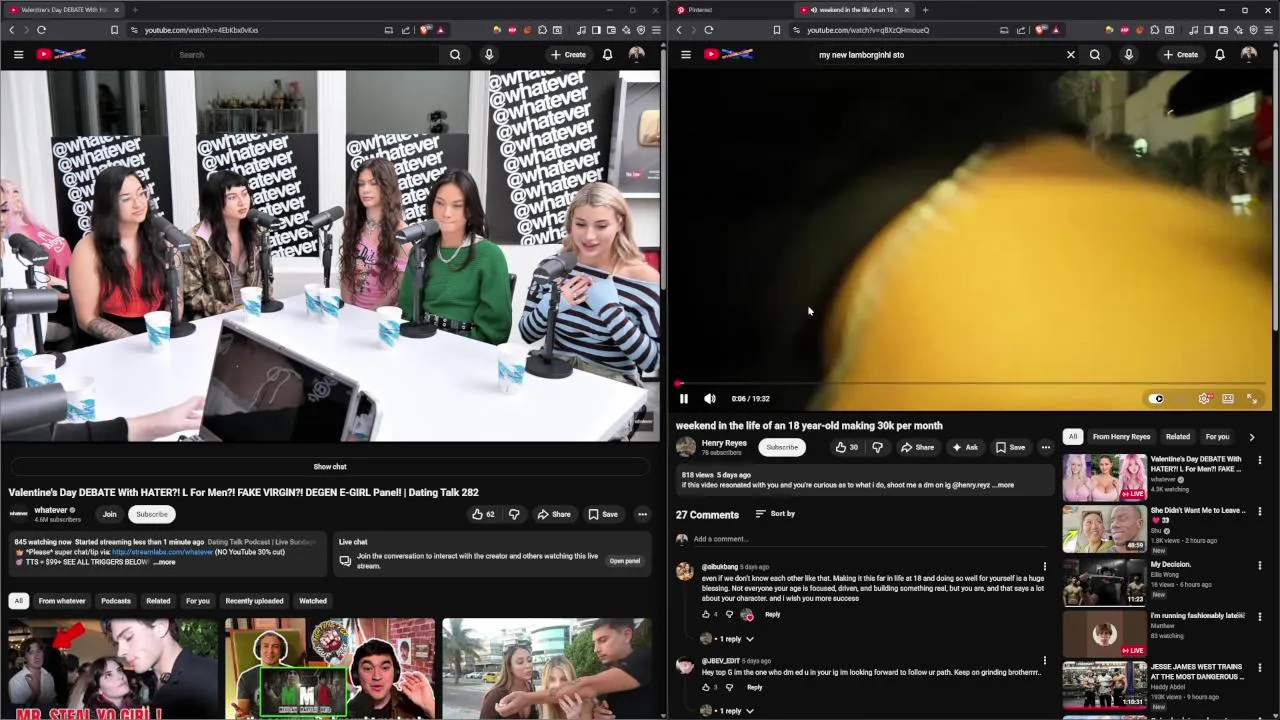Open account avatar menu in right window
Viewport: 1280px width, 720px height.
pos(1249,54)
